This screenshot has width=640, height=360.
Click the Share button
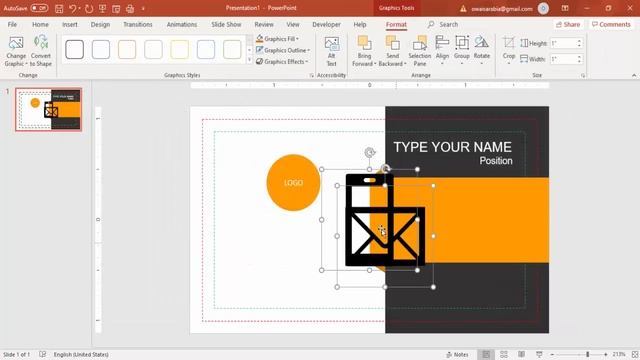tap(568, 24)
